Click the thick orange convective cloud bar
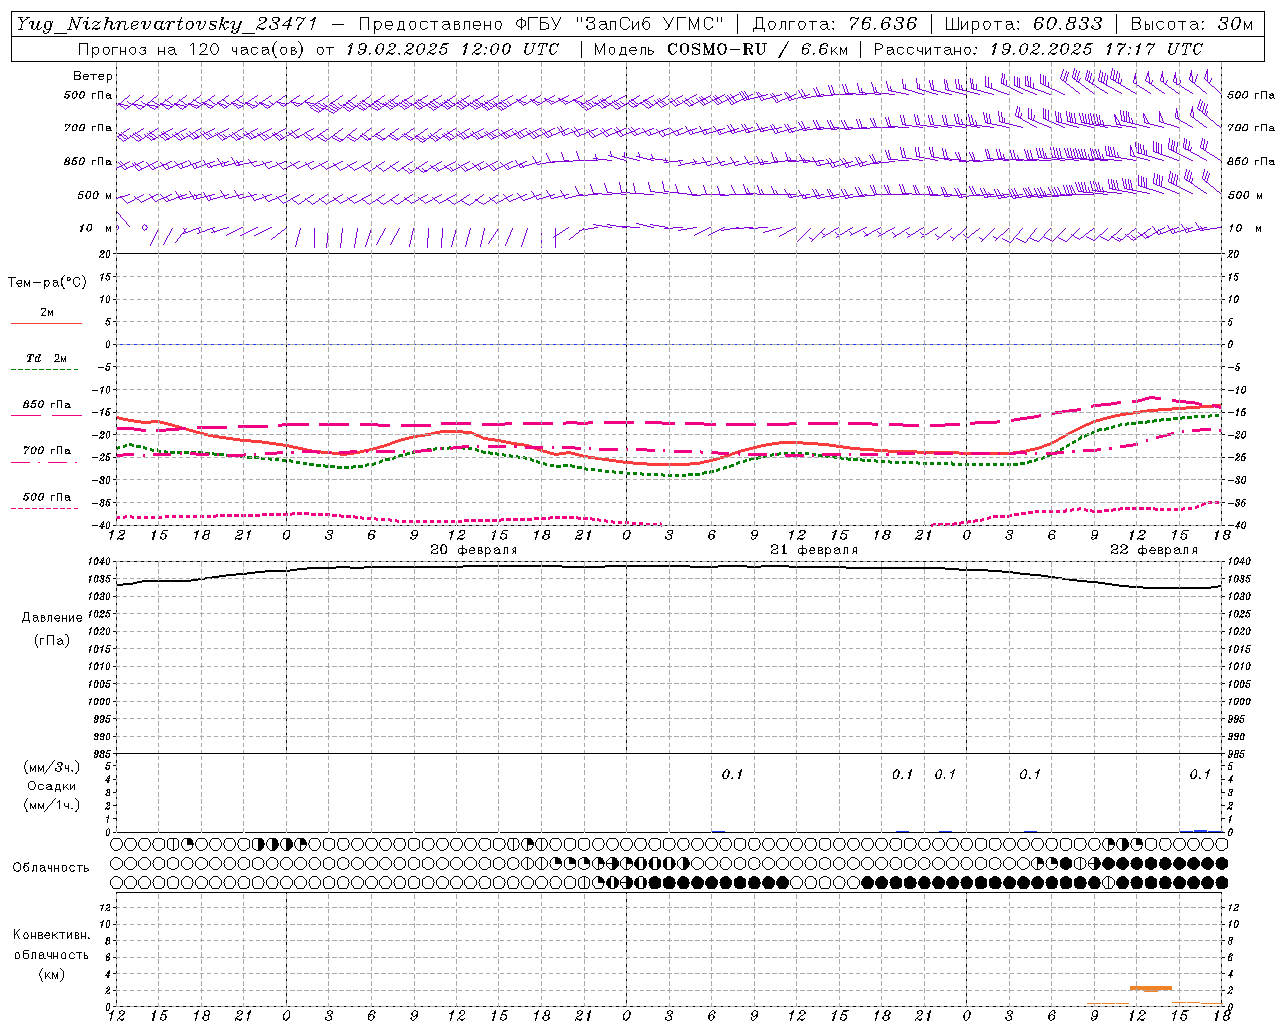The height and width of the screenshot is (1024, 1280). tap(1151, 988)
